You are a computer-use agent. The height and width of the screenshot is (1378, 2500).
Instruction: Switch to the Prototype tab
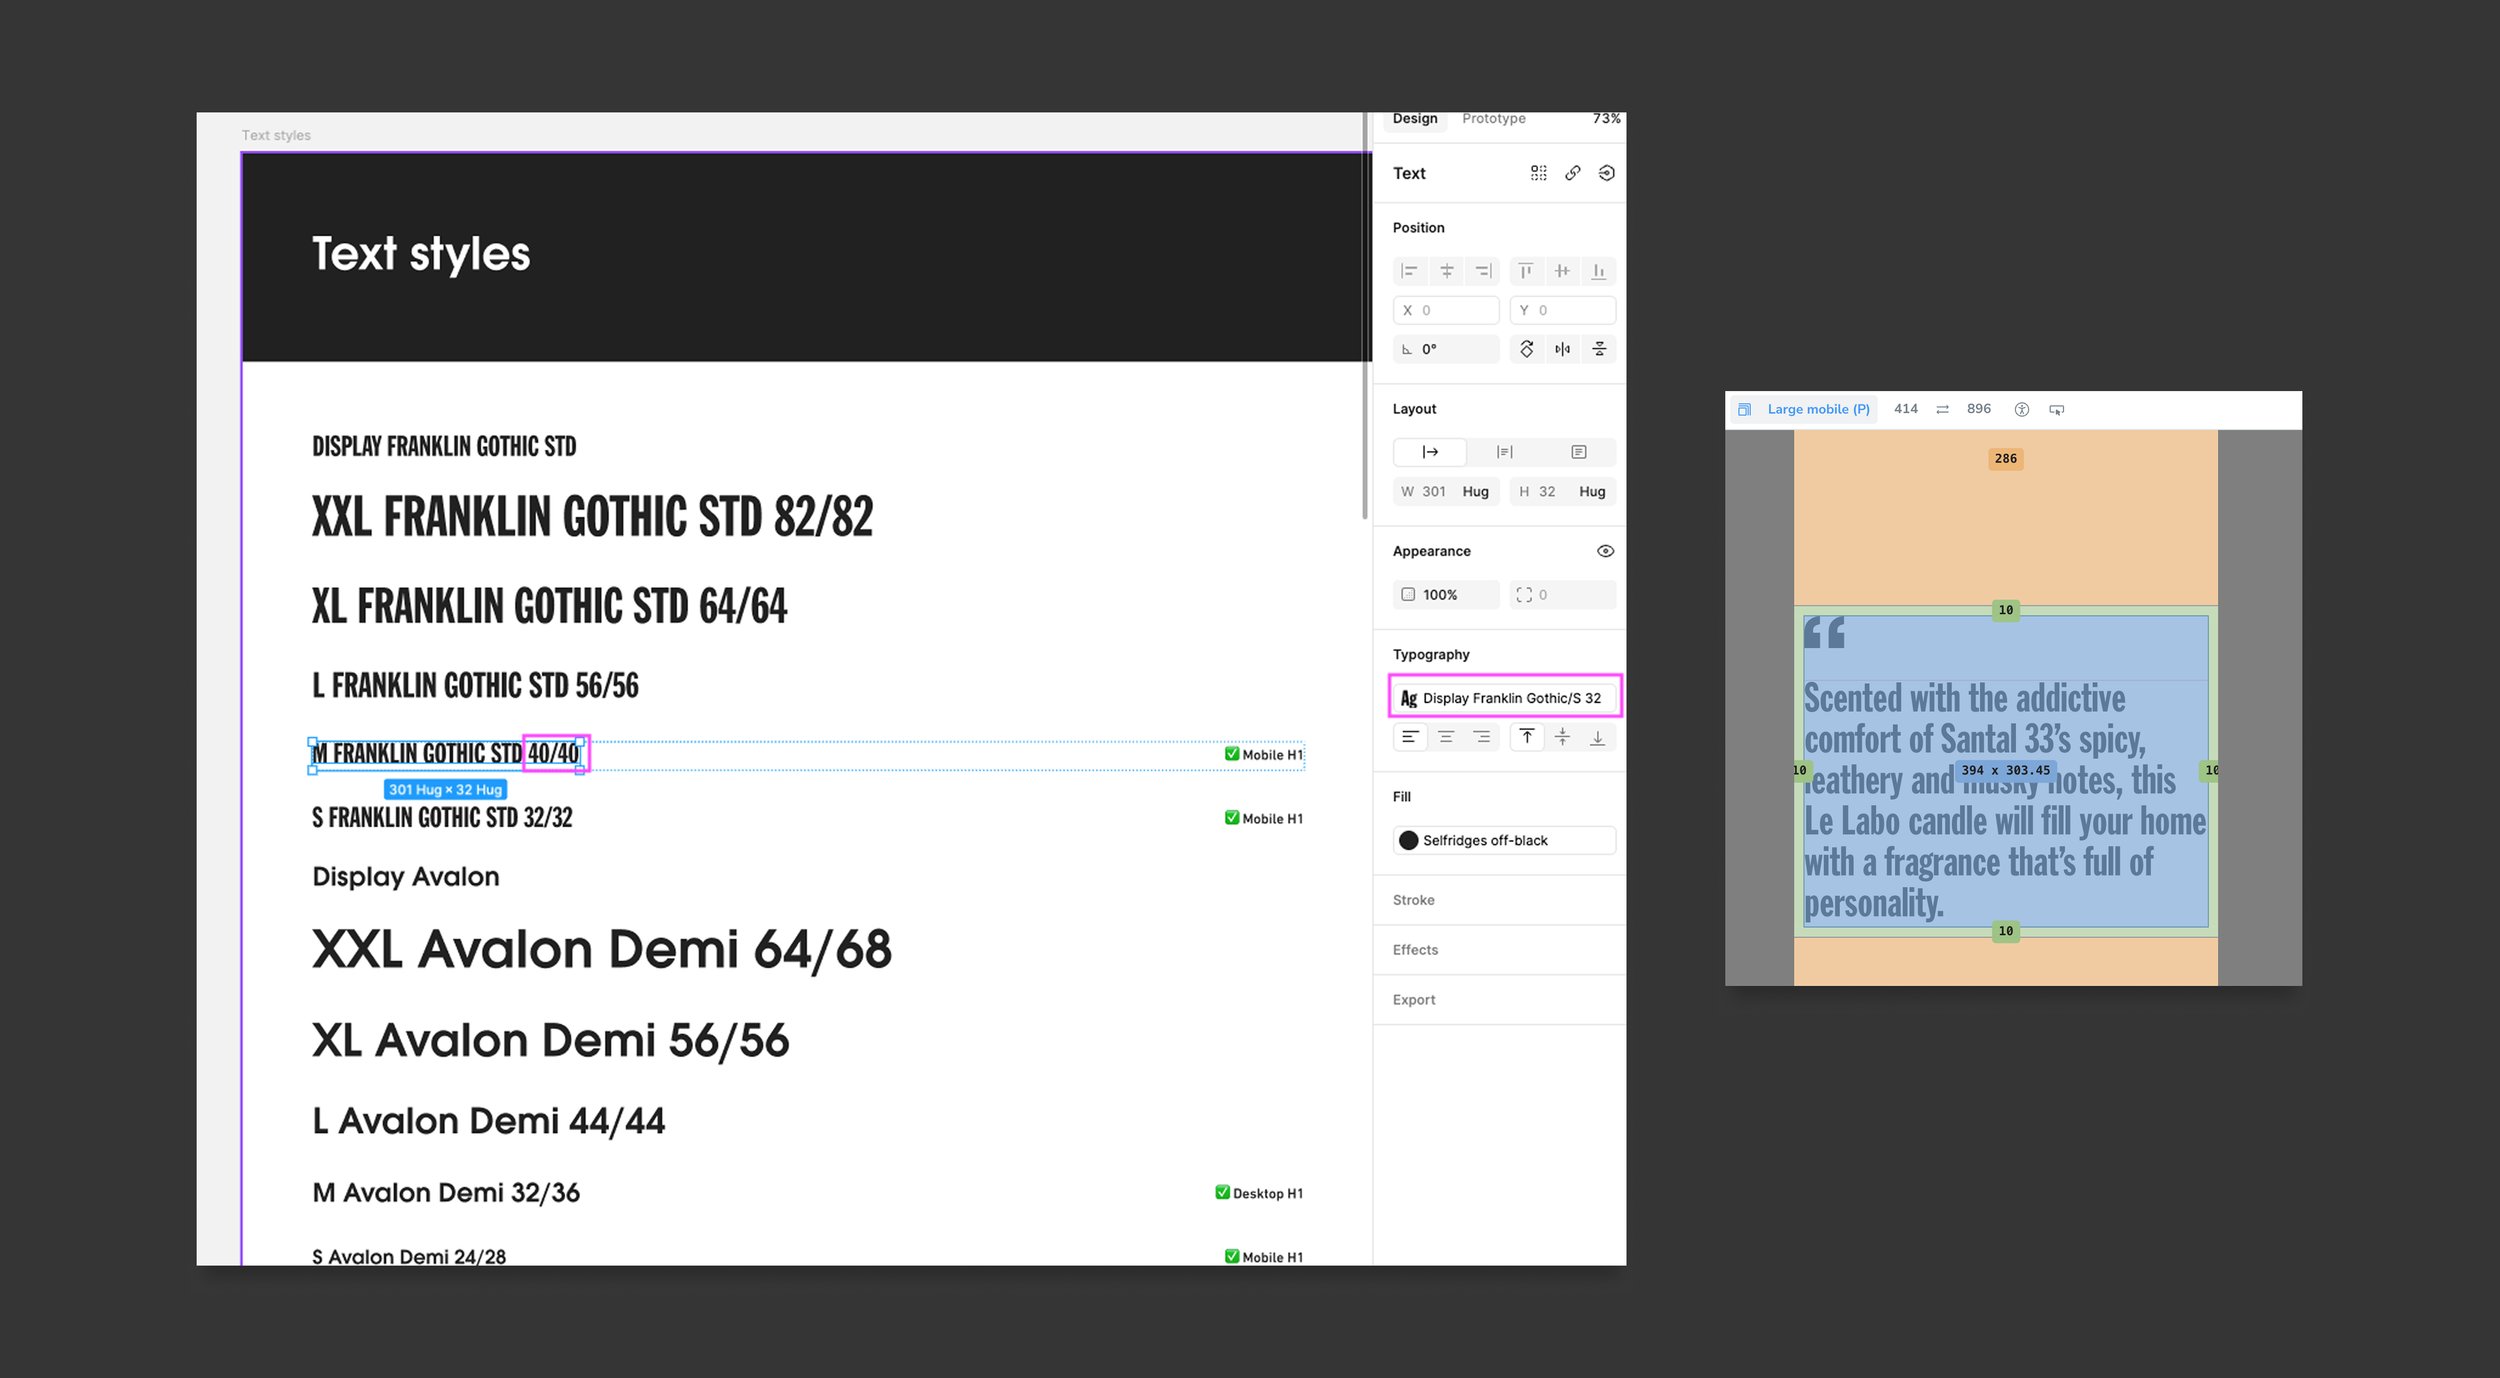1493,119
